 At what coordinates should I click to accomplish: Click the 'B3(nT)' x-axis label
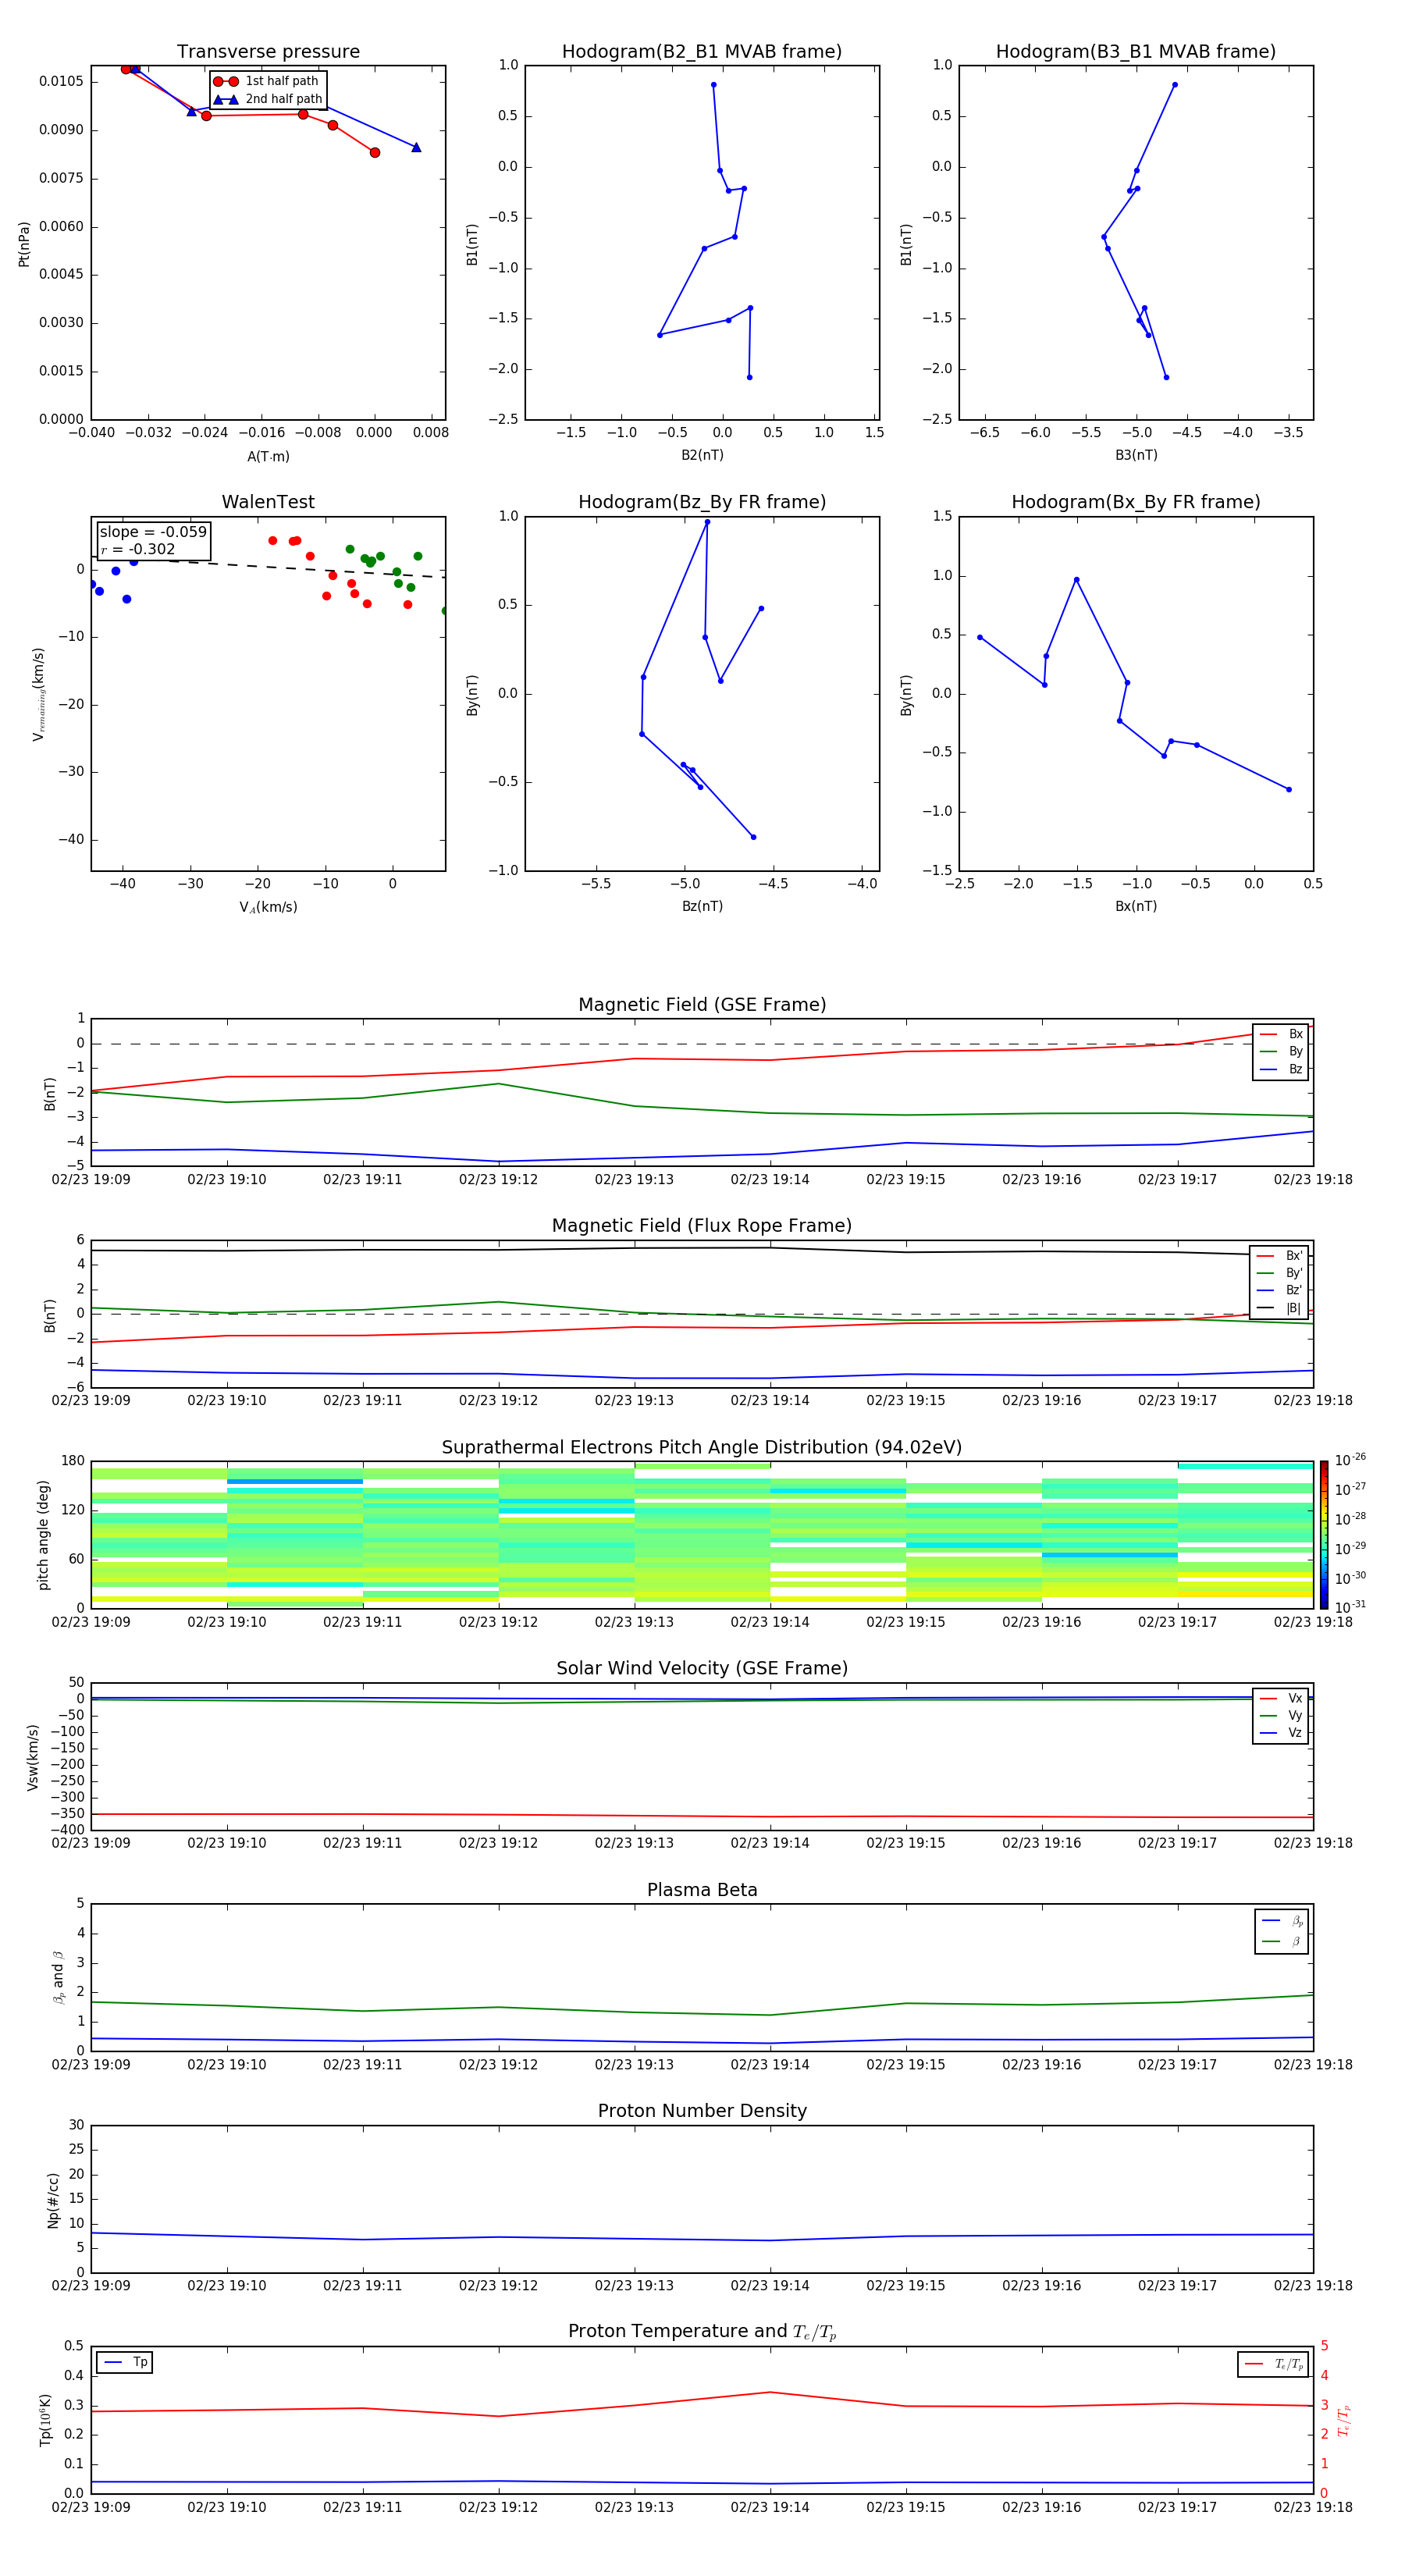pyautogui.click(x=1136, y=455)
